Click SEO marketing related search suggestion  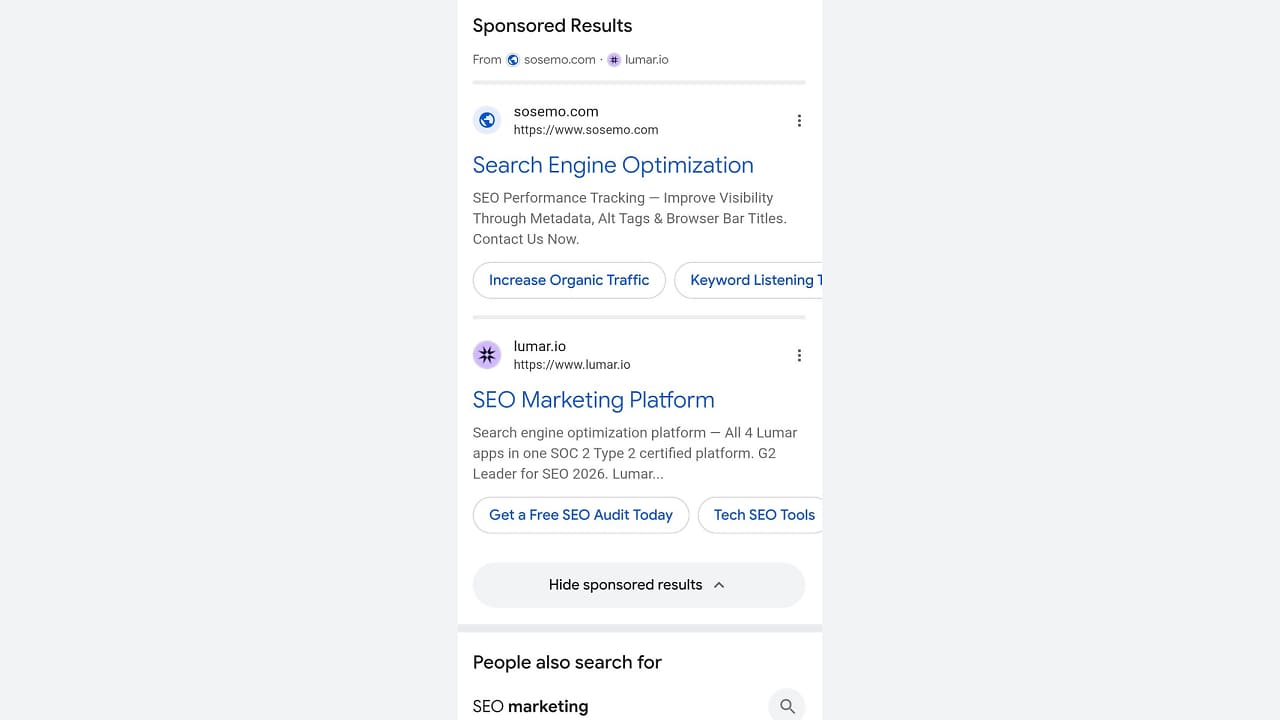530,706
